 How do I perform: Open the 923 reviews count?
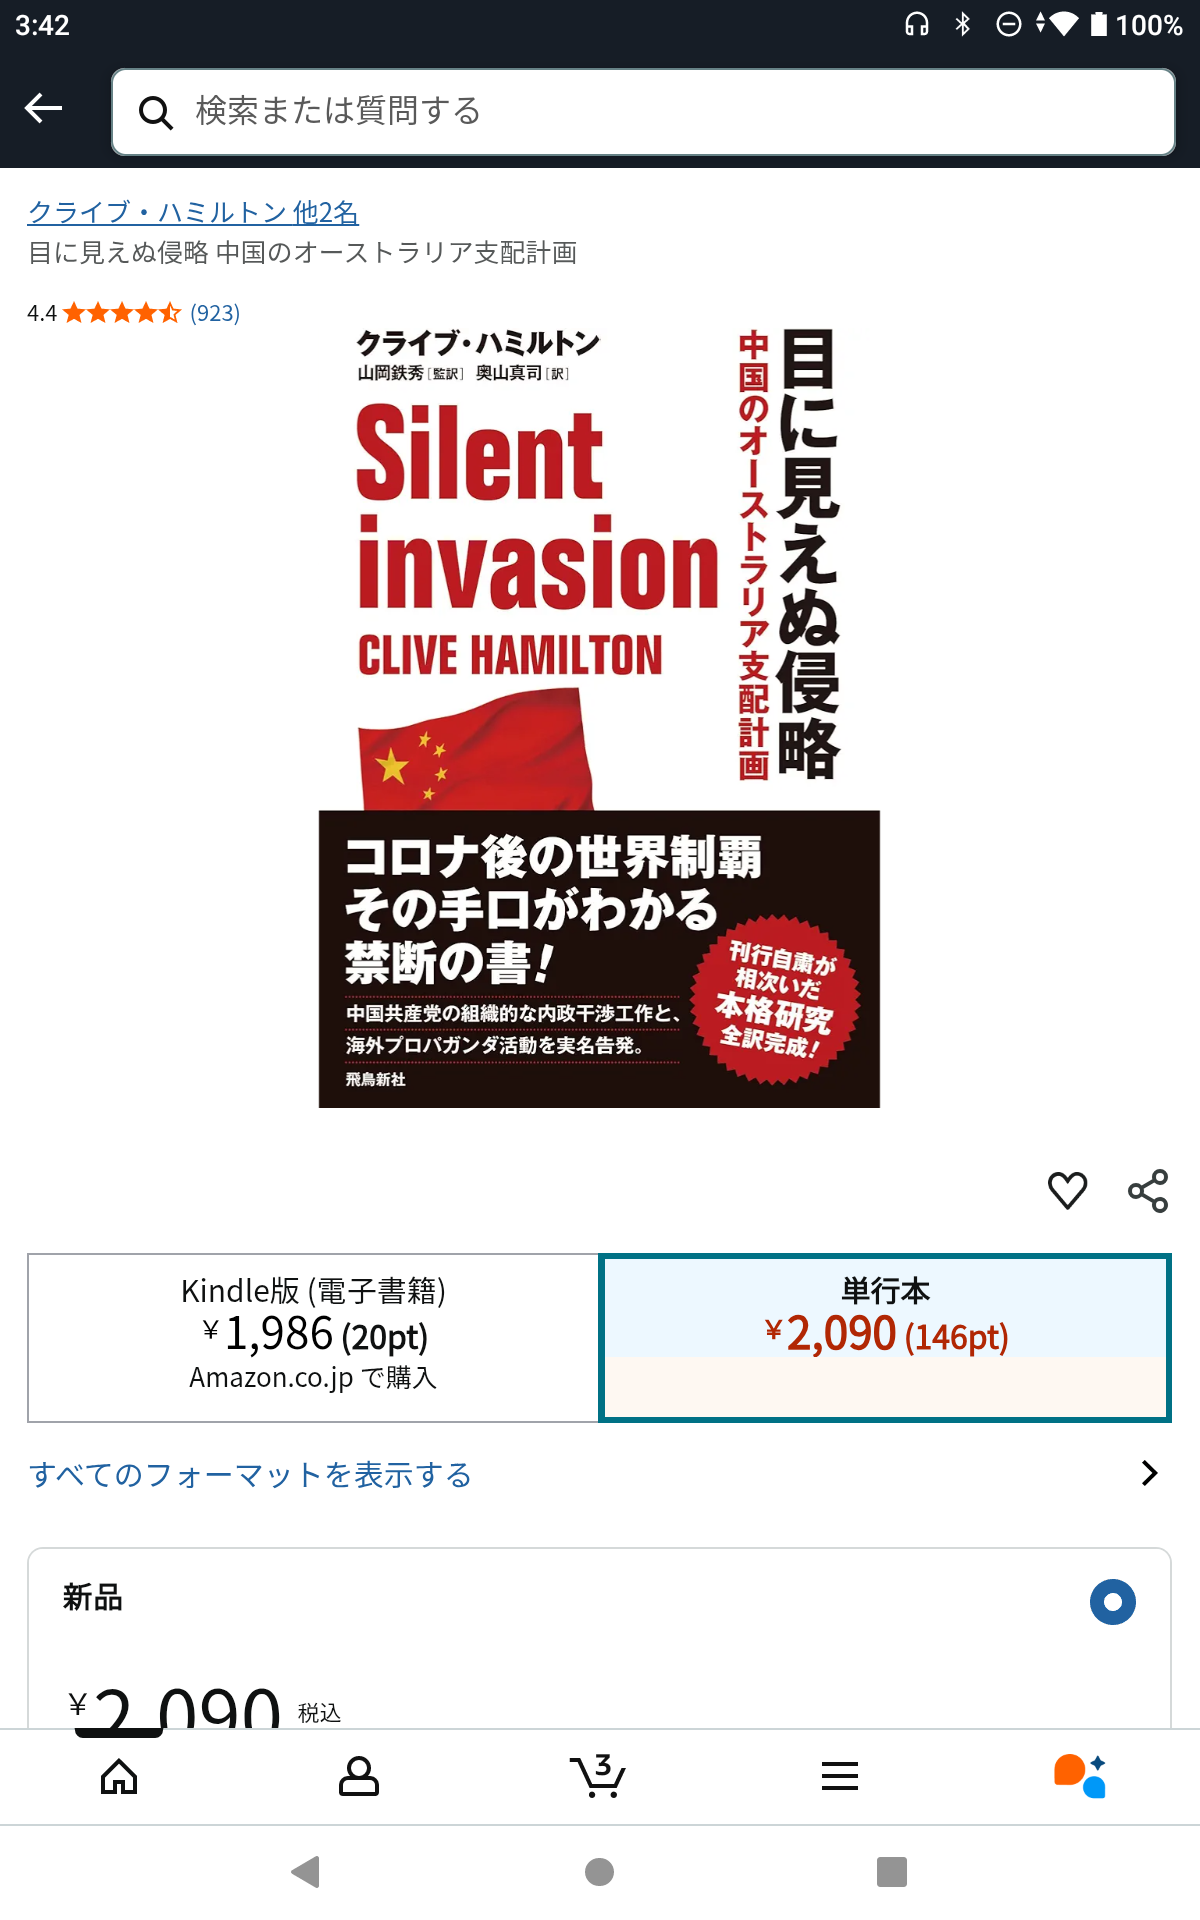[x=215, y=313]
